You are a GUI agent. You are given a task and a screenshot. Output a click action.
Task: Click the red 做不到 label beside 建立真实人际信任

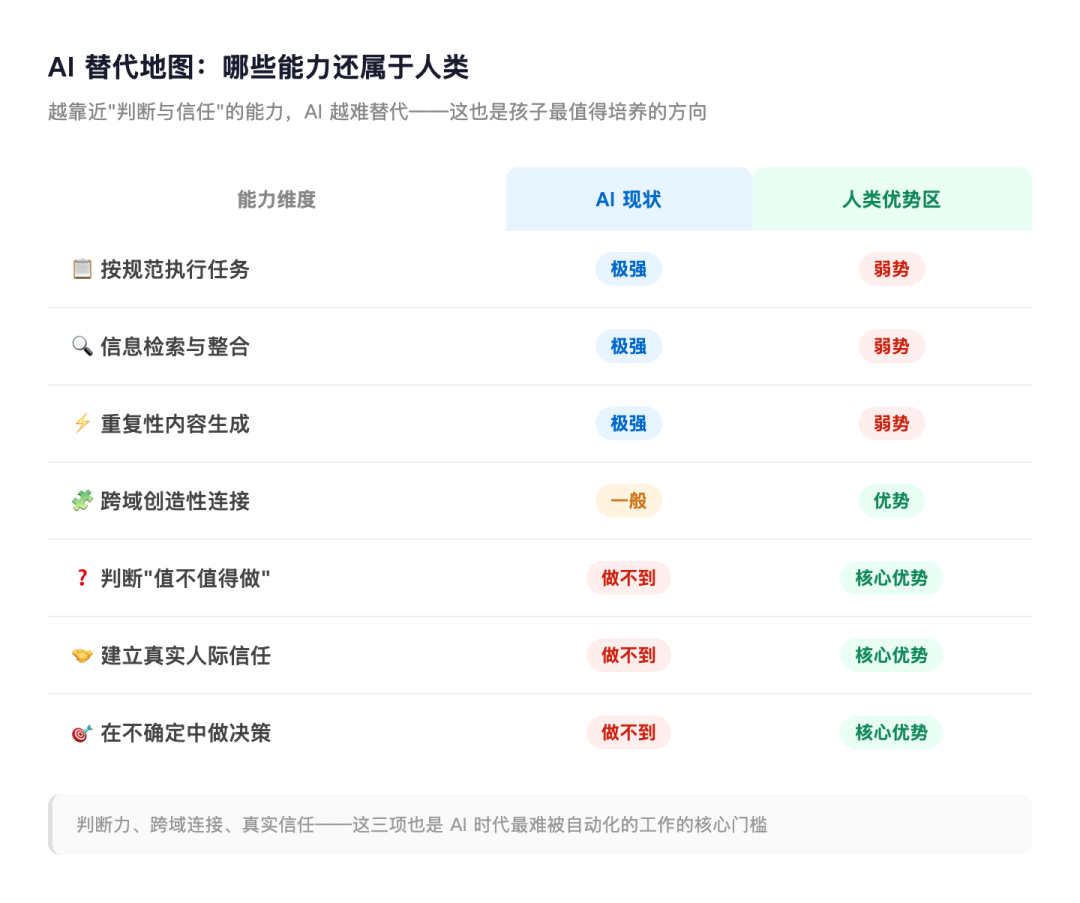tap(628, 655)
